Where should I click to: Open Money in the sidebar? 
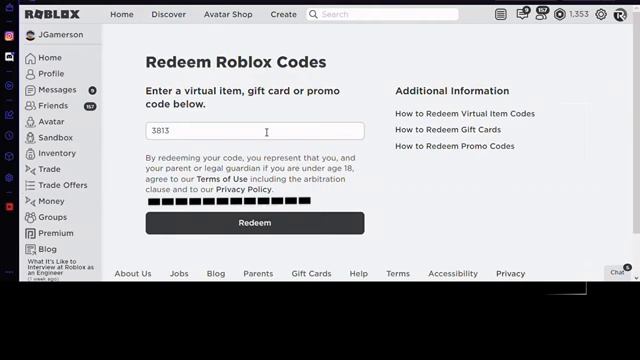click(x=44, y=201)
